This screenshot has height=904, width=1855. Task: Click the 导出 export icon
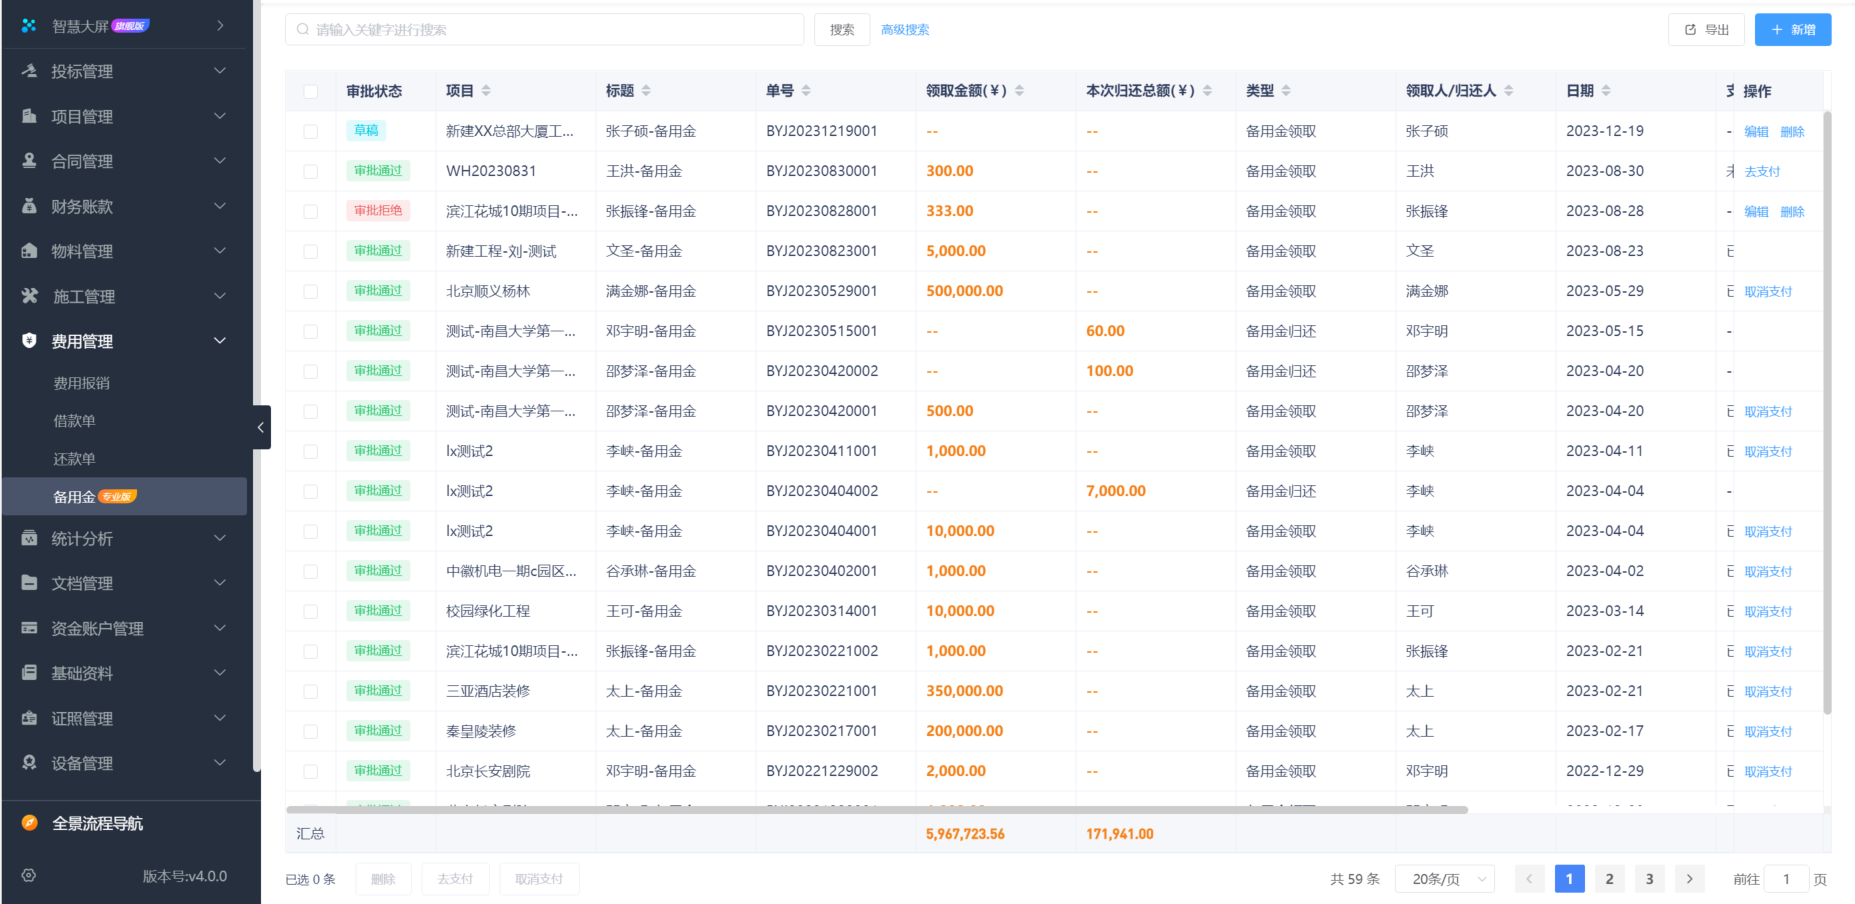tap(1691, 29)
